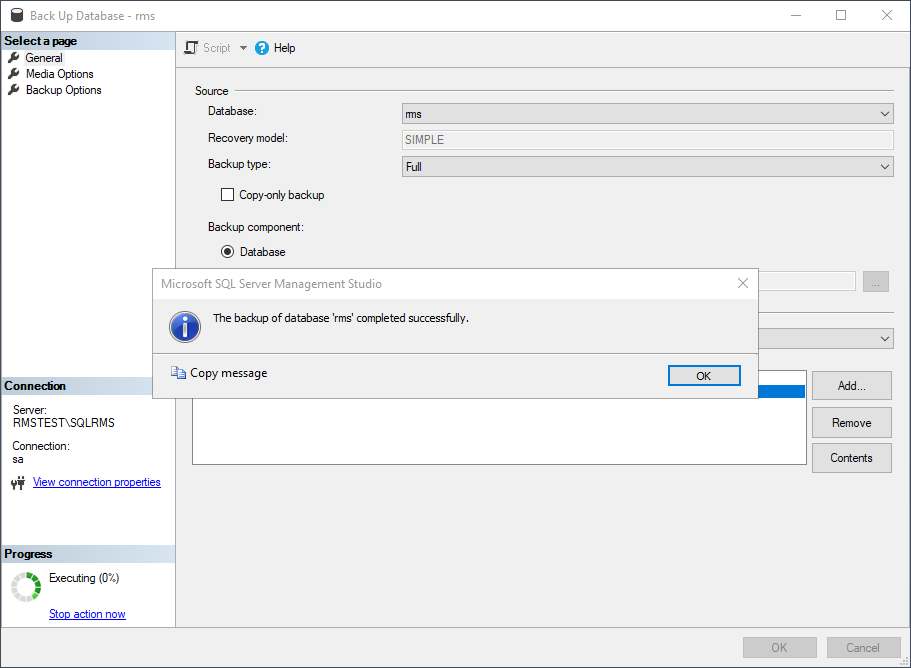The height and width of the screenshot is (668, 911).
Task: Click the backup completed successfully message
Action: (340, 318)
